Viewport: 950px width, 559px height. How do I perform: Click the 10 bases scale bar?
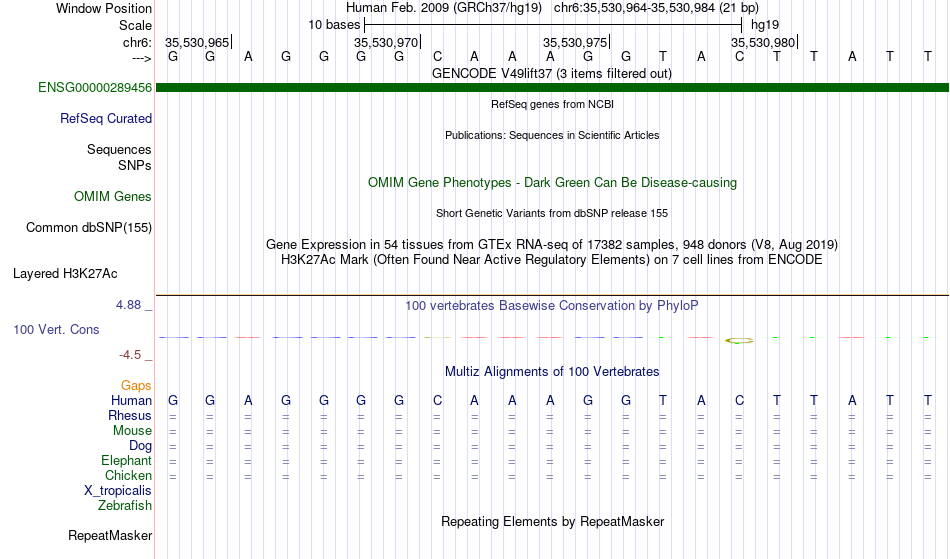(x=553, y=25)
